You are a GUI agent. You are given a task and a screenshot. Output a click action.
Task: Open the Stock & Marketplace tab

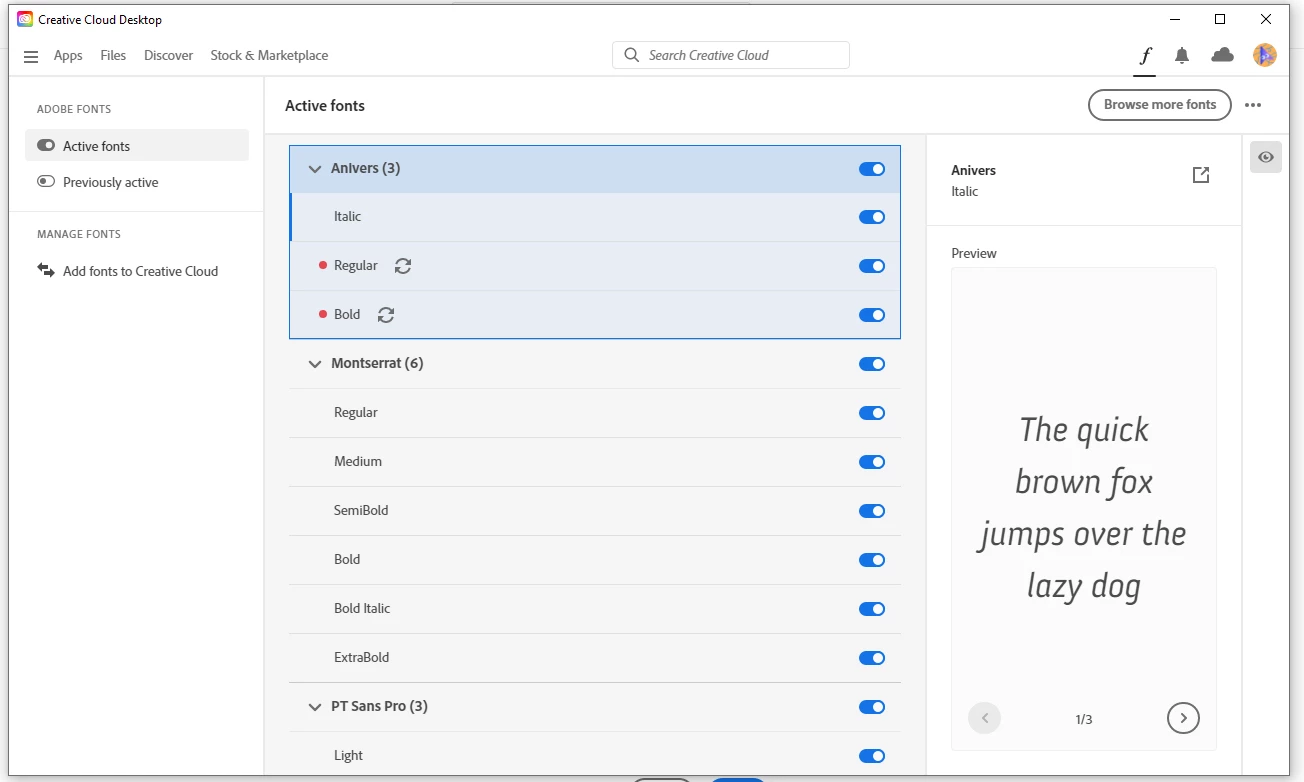(269, 55)
